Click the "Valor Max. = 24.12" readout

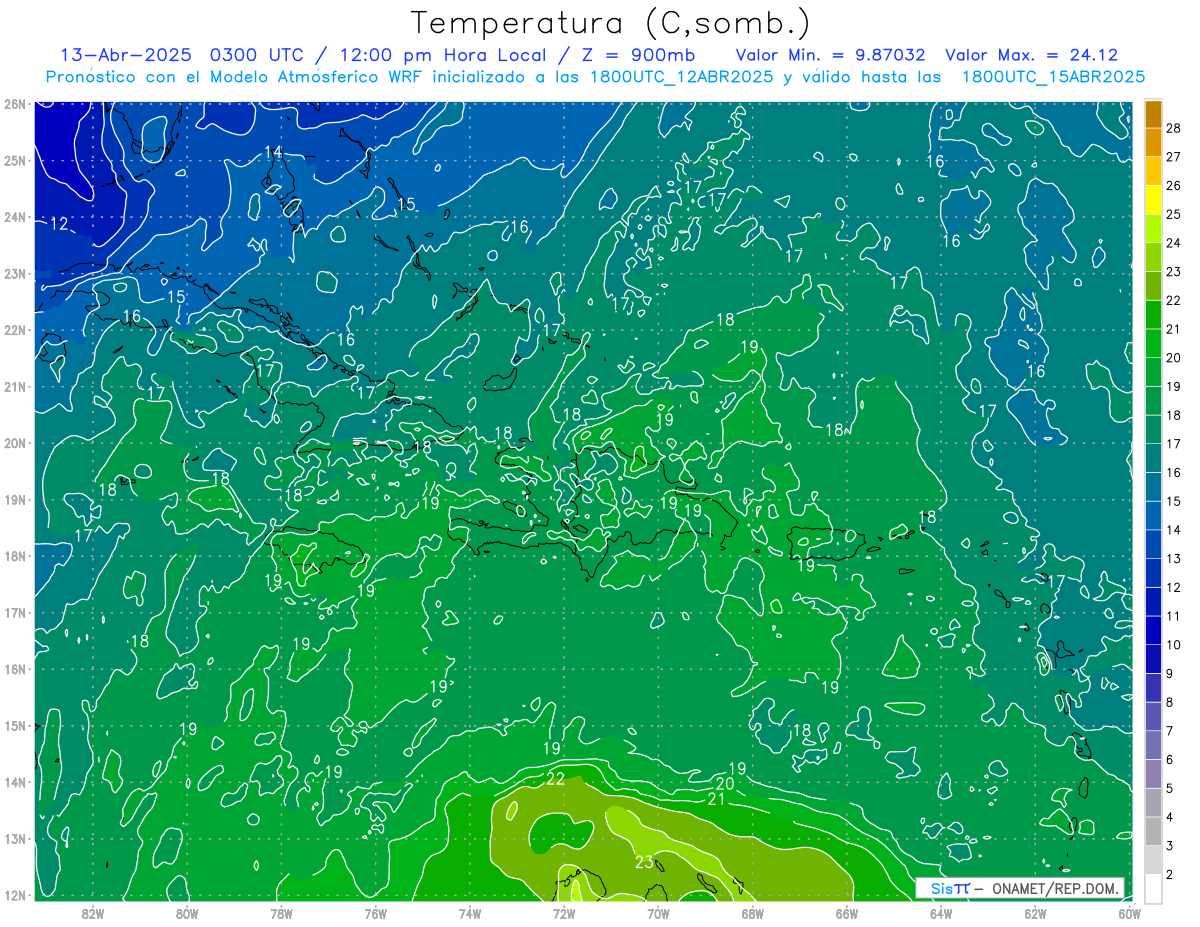point(1031,55)
